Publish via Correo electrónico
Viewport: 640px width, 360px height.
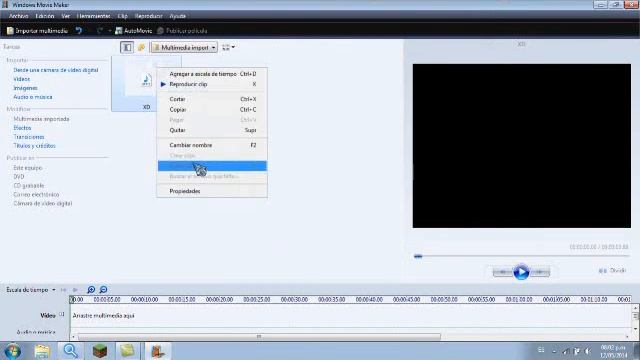tap(36, 195)
